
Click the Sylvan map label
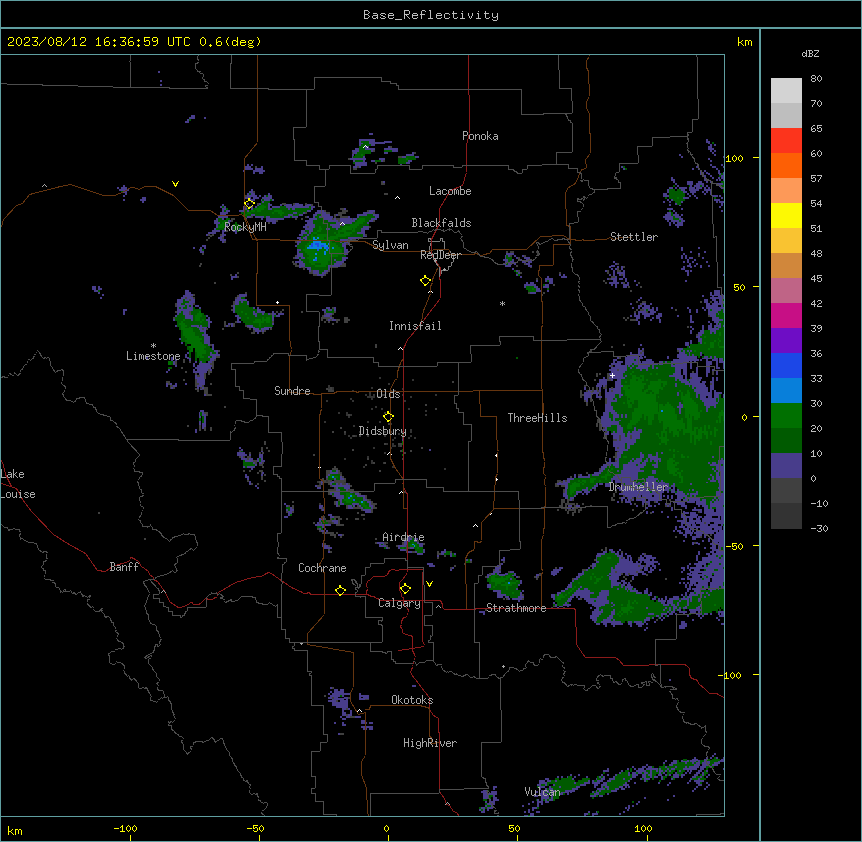(390, 245)
